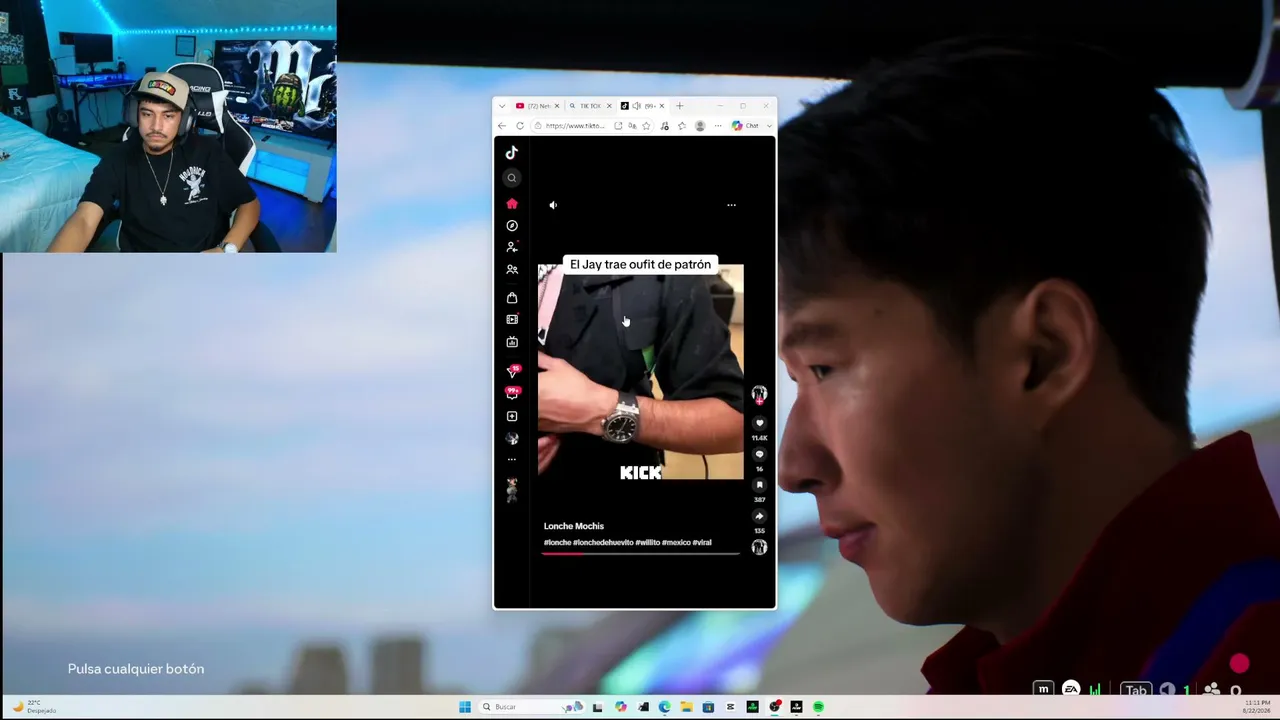Expand the dropdown arrow beside Chat
The image size is (1280, 720).
tap(769, 126)
